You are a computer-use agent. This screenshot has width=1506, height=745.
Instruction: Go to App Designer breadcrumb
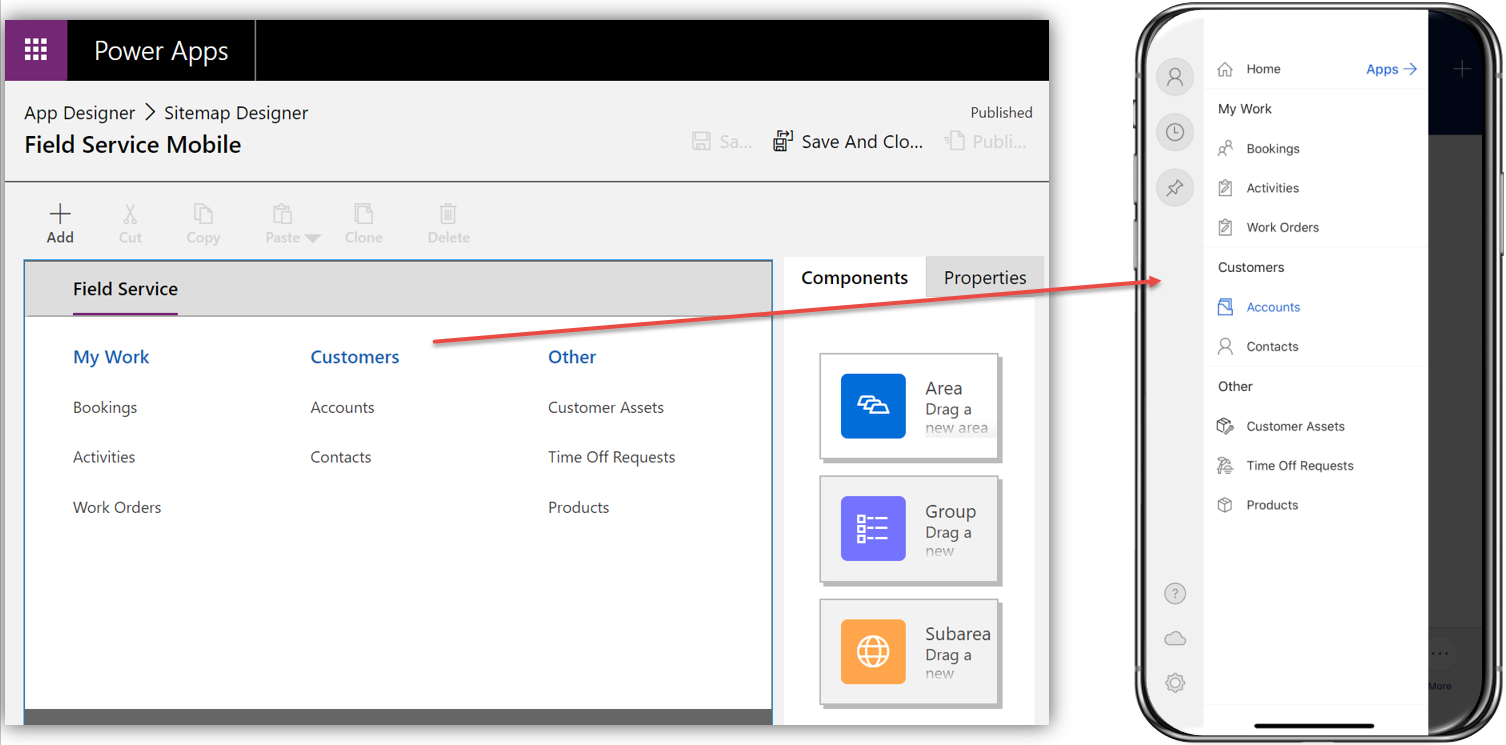[x=80, y=113]
